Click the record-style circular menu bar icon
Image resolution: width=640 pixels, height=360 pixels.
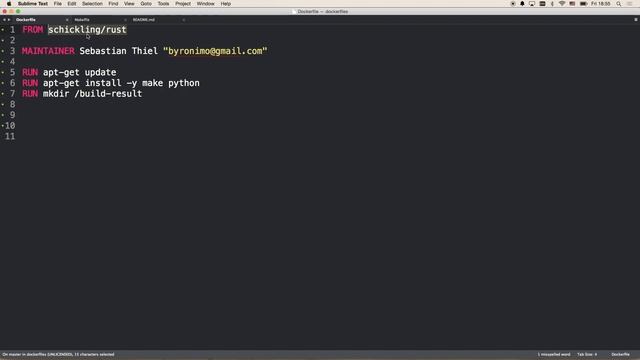click(513, 4)
